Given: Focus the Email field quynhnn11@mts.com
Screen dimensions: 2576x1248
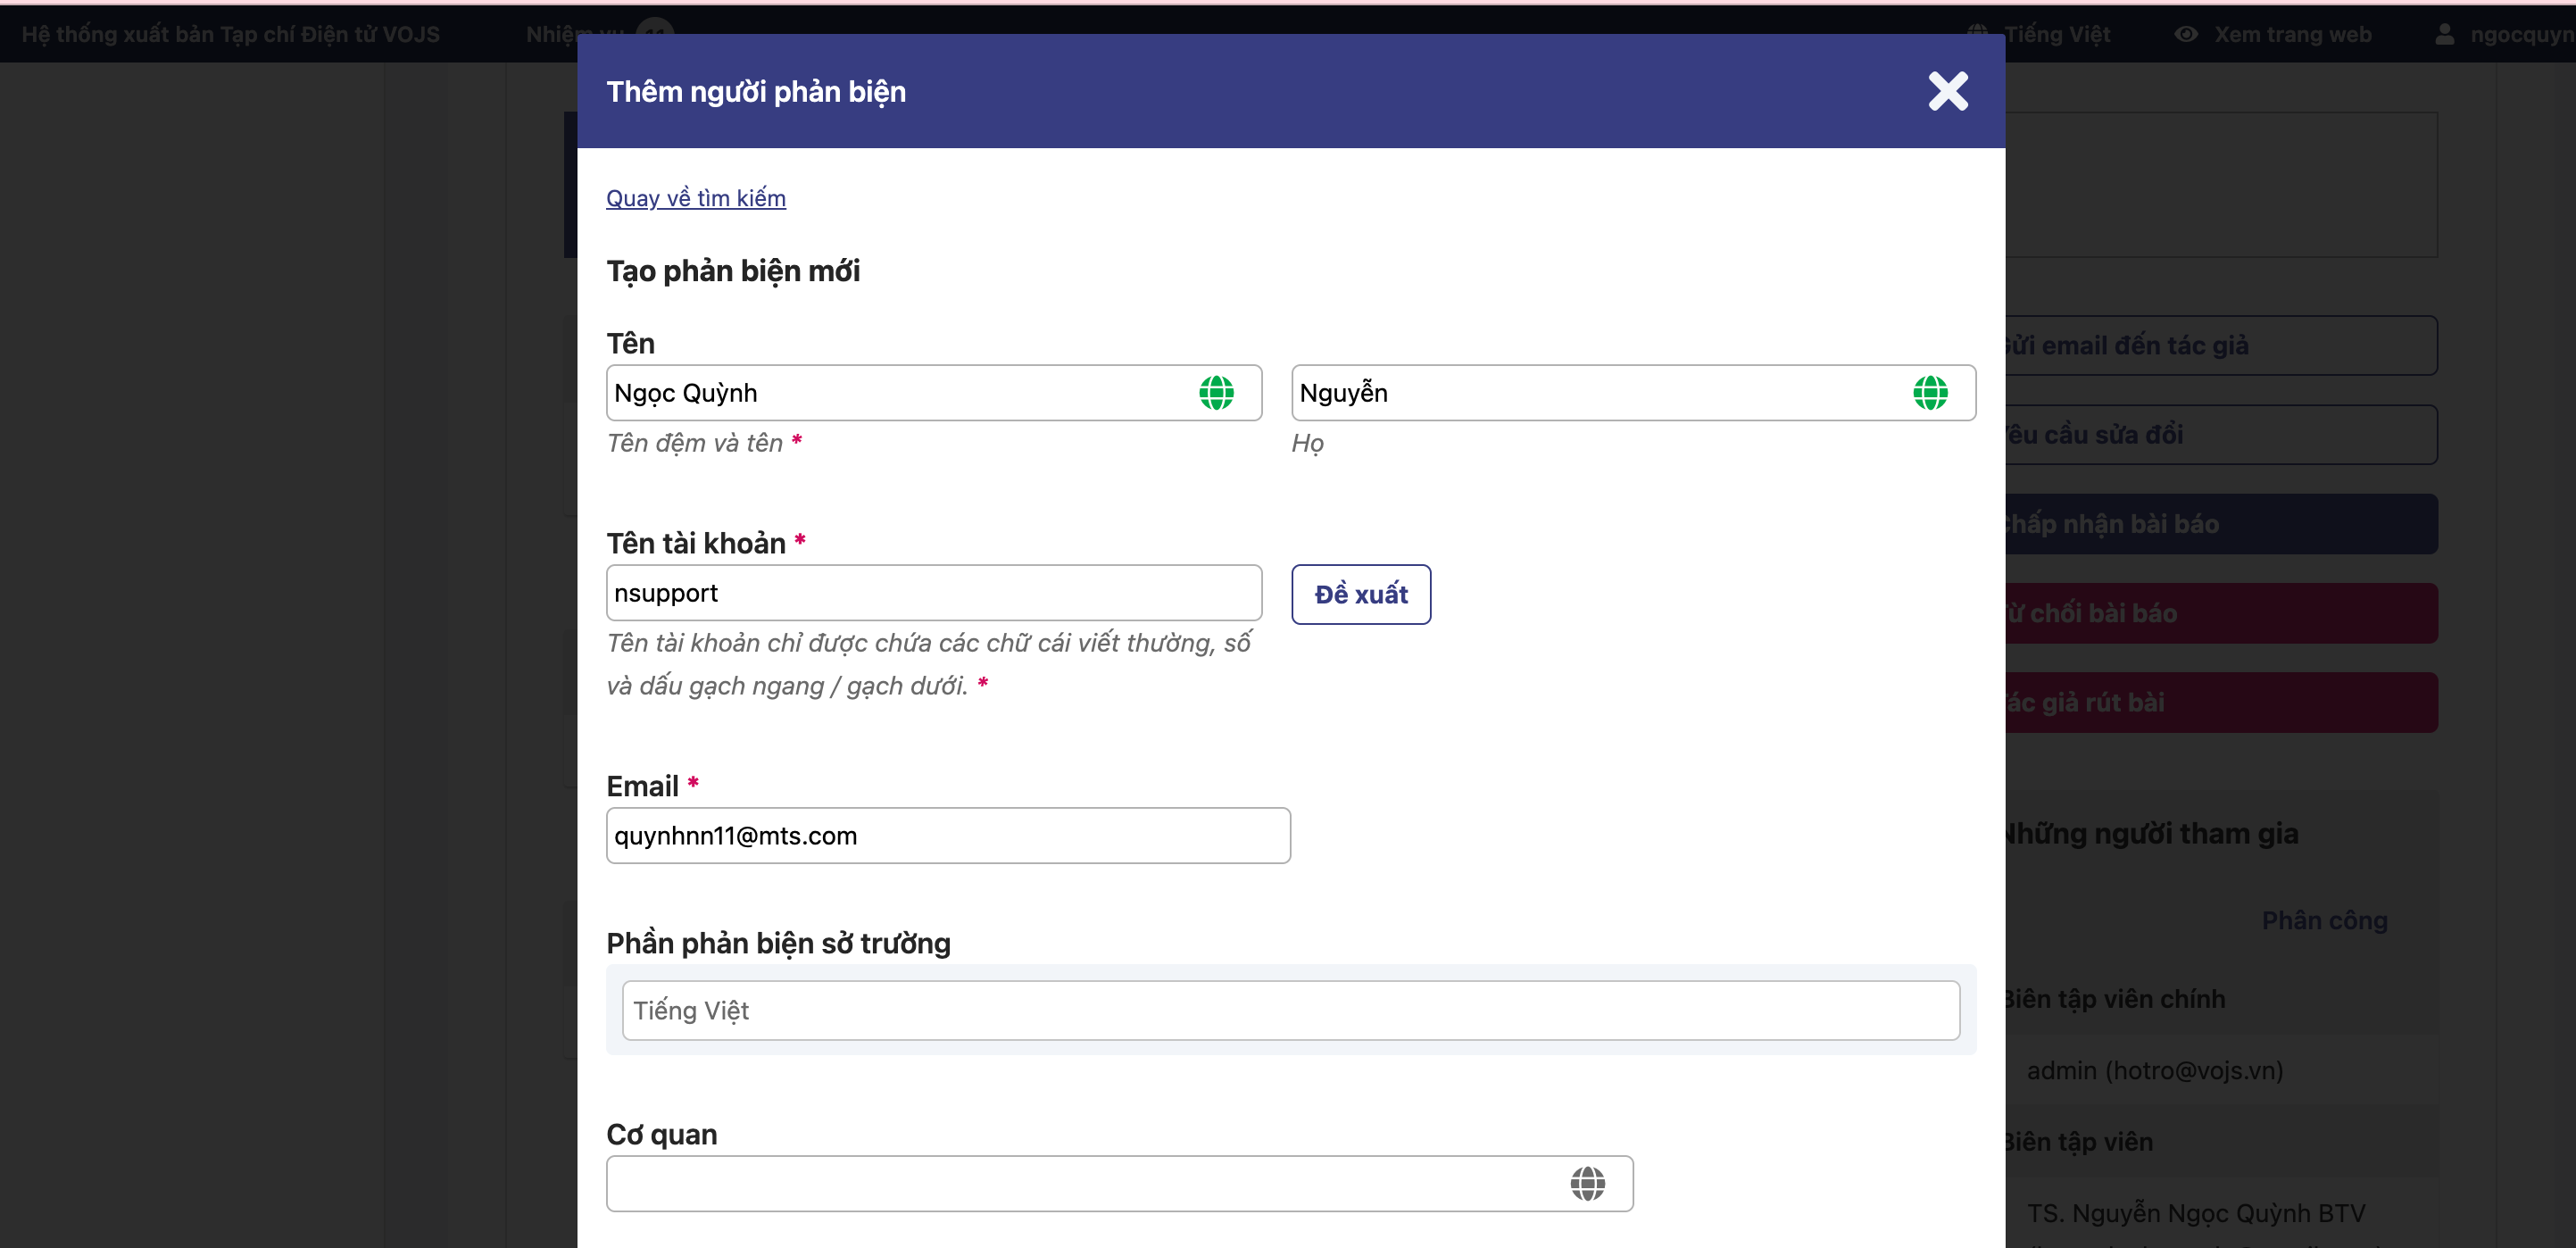Looking at the screenshot, I should [948, 836].
